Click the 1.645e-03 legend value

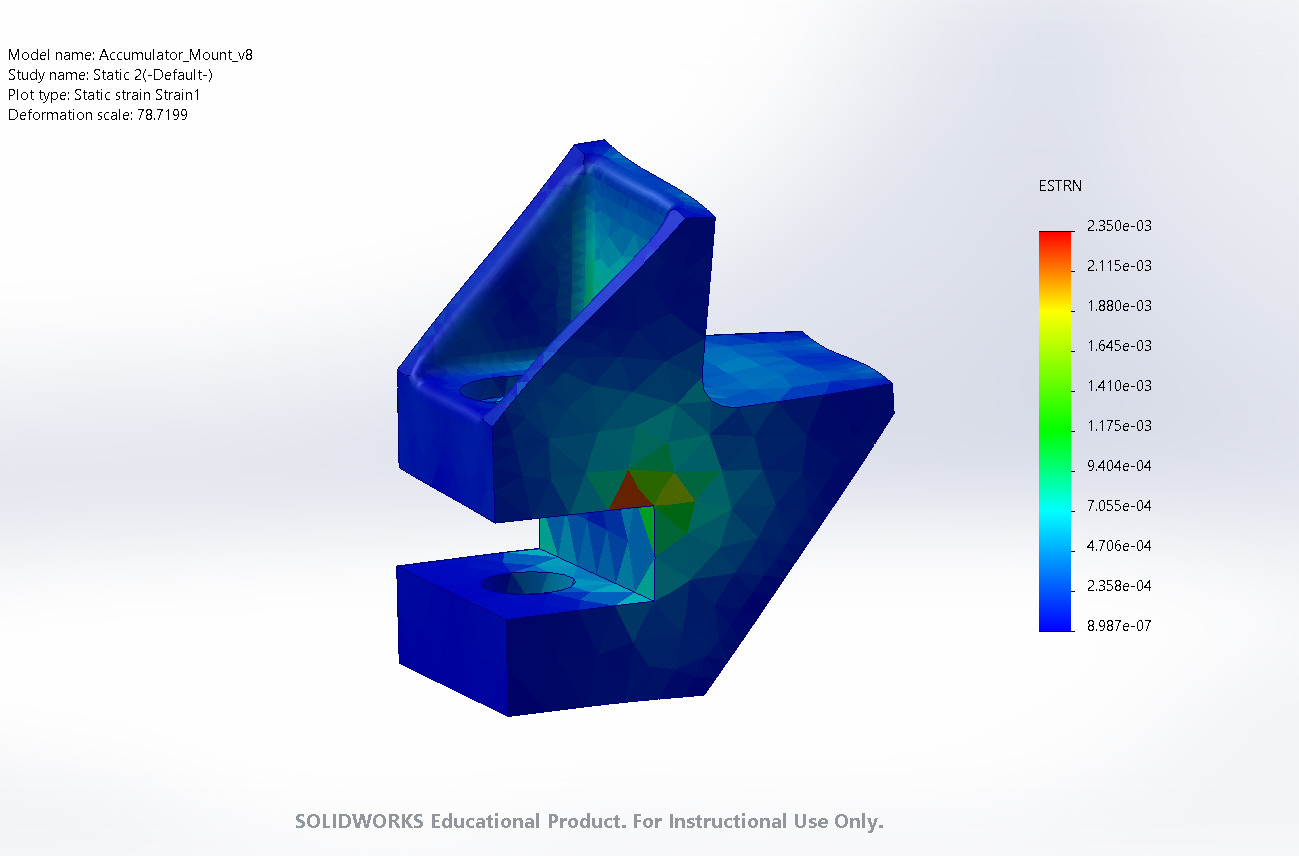(x=1119, y=346)
